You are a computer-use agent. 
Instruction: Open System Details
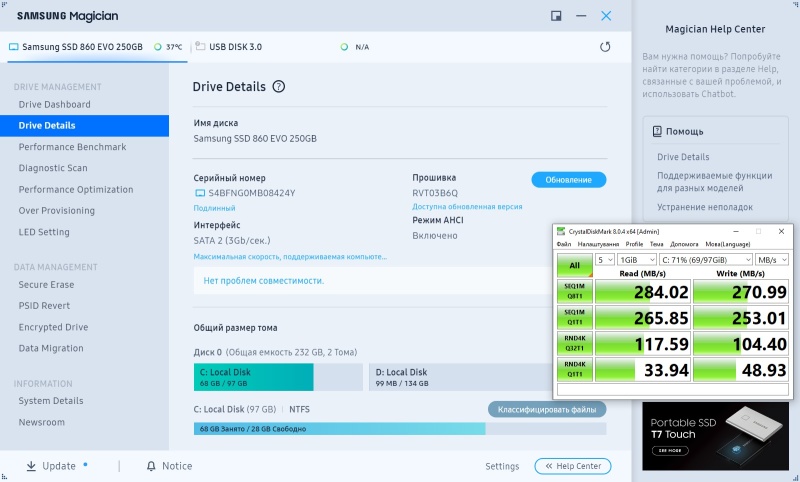51,401
